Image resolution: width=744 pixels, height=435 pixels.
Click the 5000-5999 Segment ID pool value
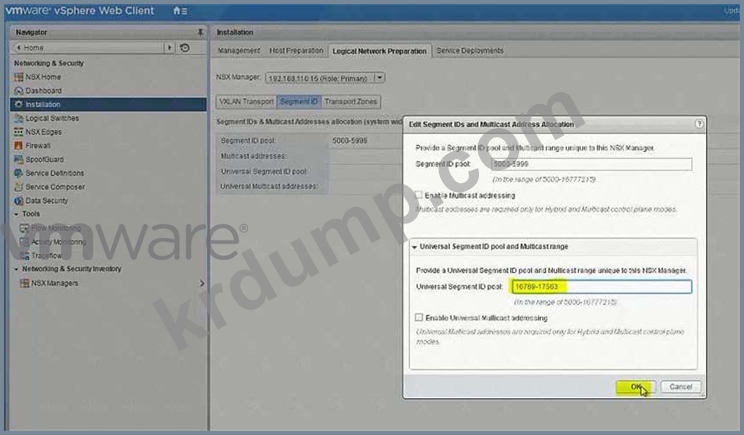click(x=350, y=140)
